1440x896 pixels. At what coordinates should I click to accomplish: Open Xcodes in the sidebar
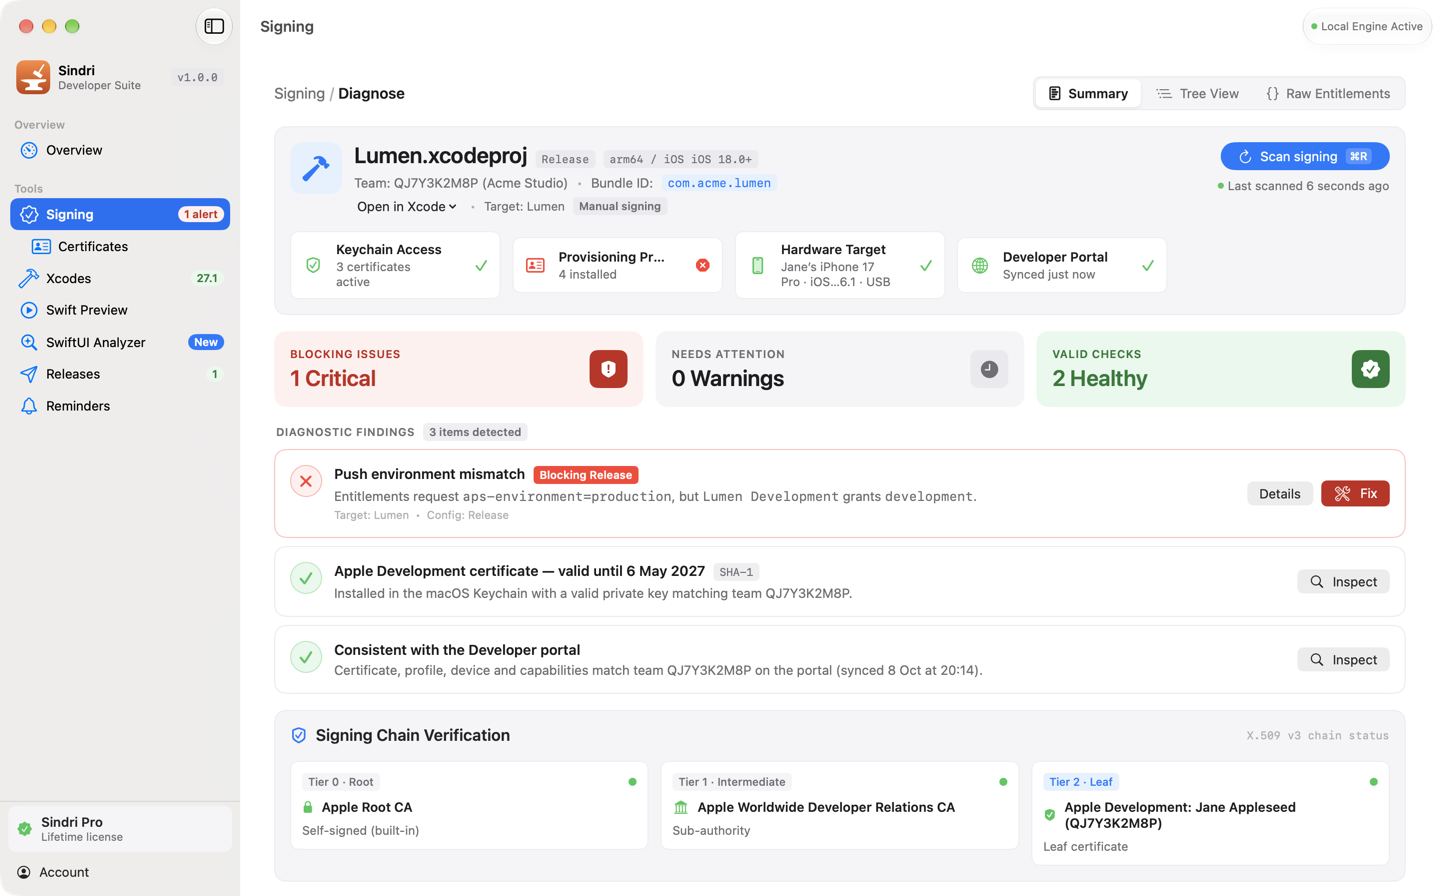tap(120, 278)
